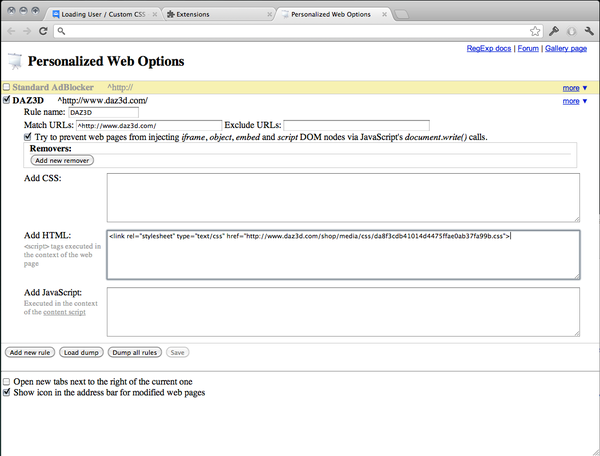
Task: Click the Removers: label
Action: [x=51, y=148]
